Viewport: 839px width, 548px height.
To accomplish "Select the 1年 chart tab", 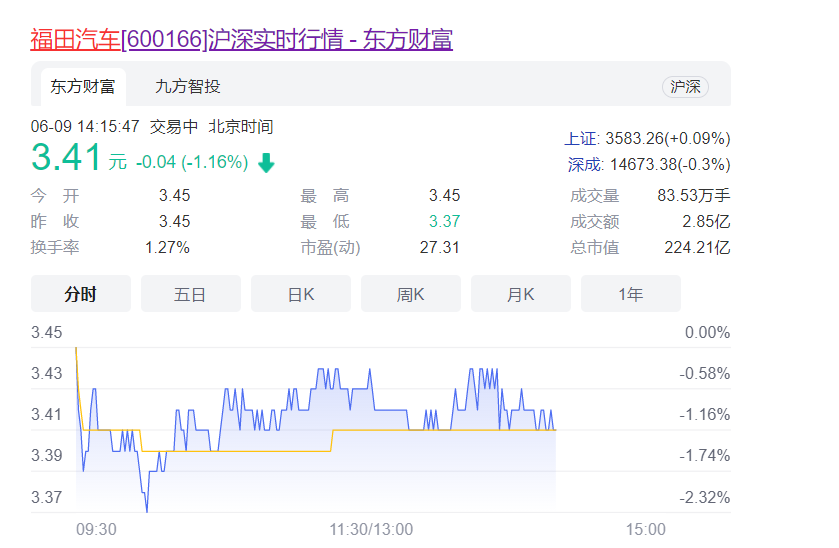I will point(631,294).
